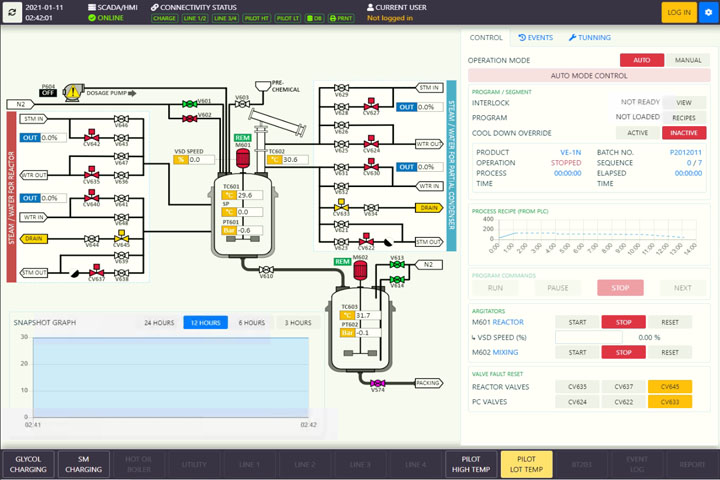Open the settings gear icon
This screenshot has width=720, height=480.
pyautogui.click(x=708, y=12)
